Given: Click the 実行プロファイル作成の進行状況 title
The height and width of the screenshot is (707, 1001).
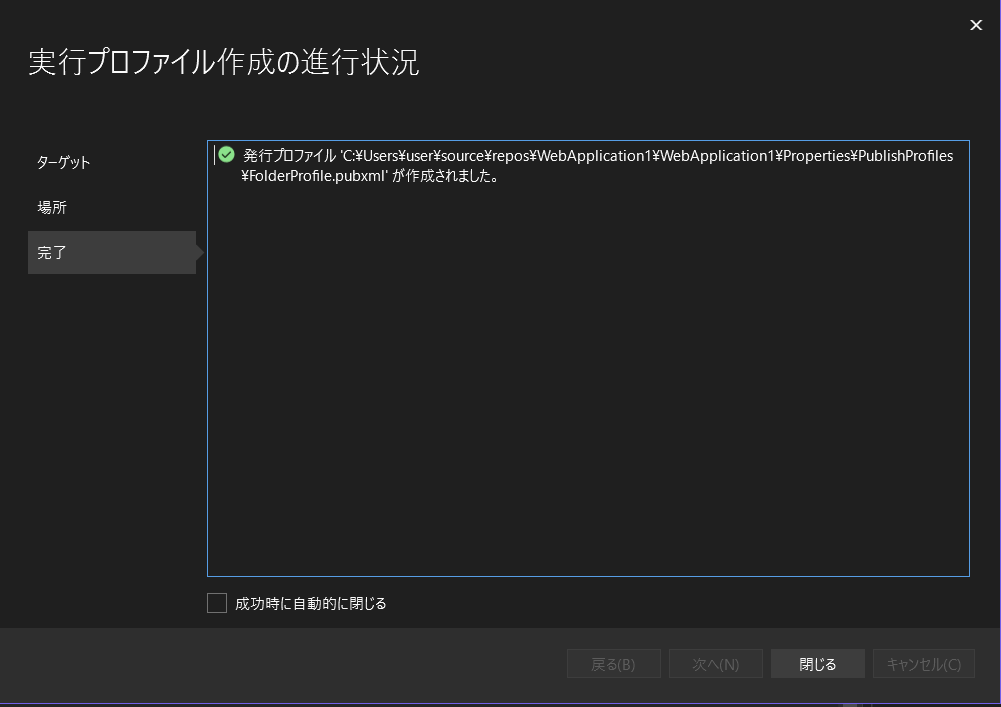Looking at the screenshot, I should tap(224, 62).
